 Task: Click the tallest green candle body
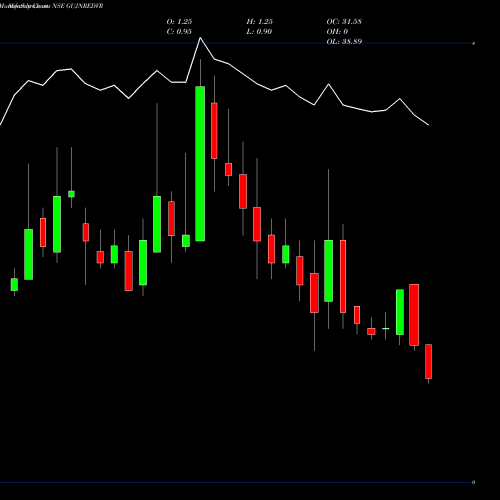pyautogui.click(x=200, y=164)
